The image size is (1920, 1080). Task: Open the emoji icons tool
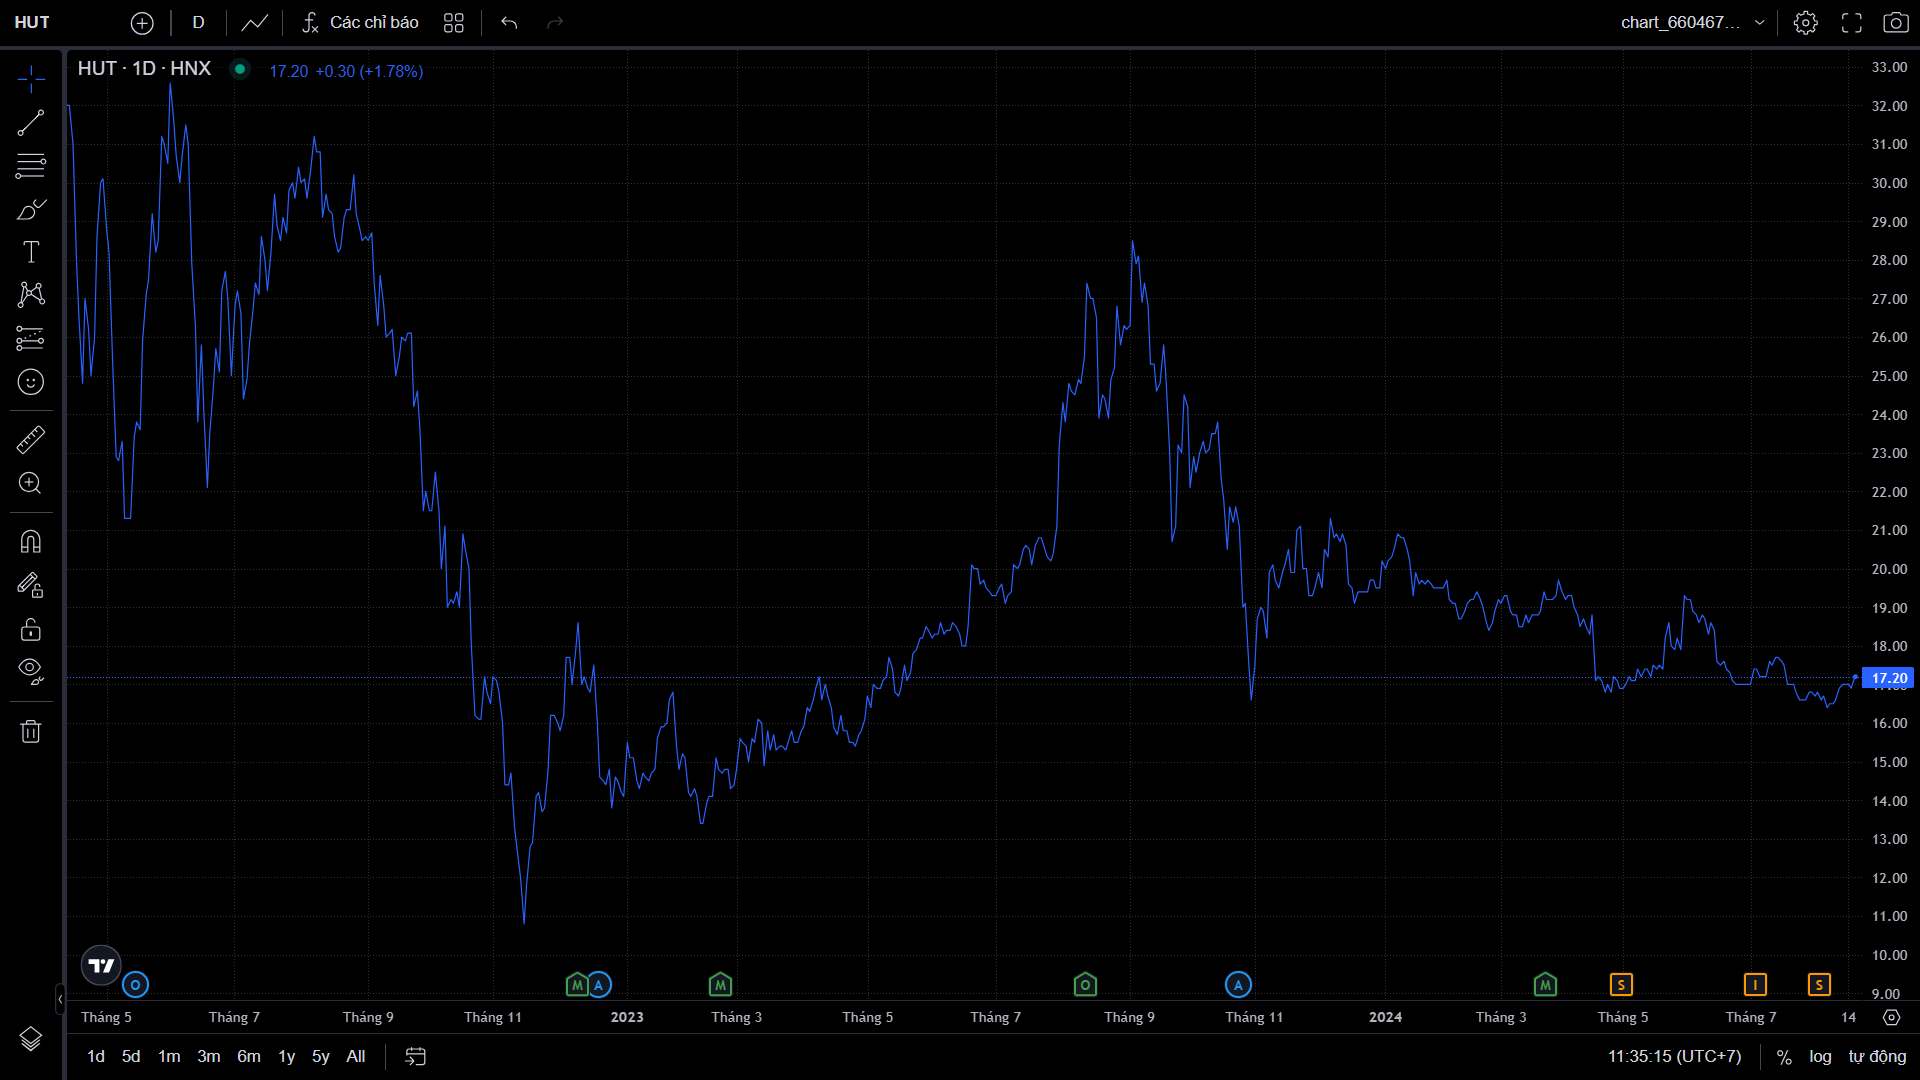pos(31,382)
